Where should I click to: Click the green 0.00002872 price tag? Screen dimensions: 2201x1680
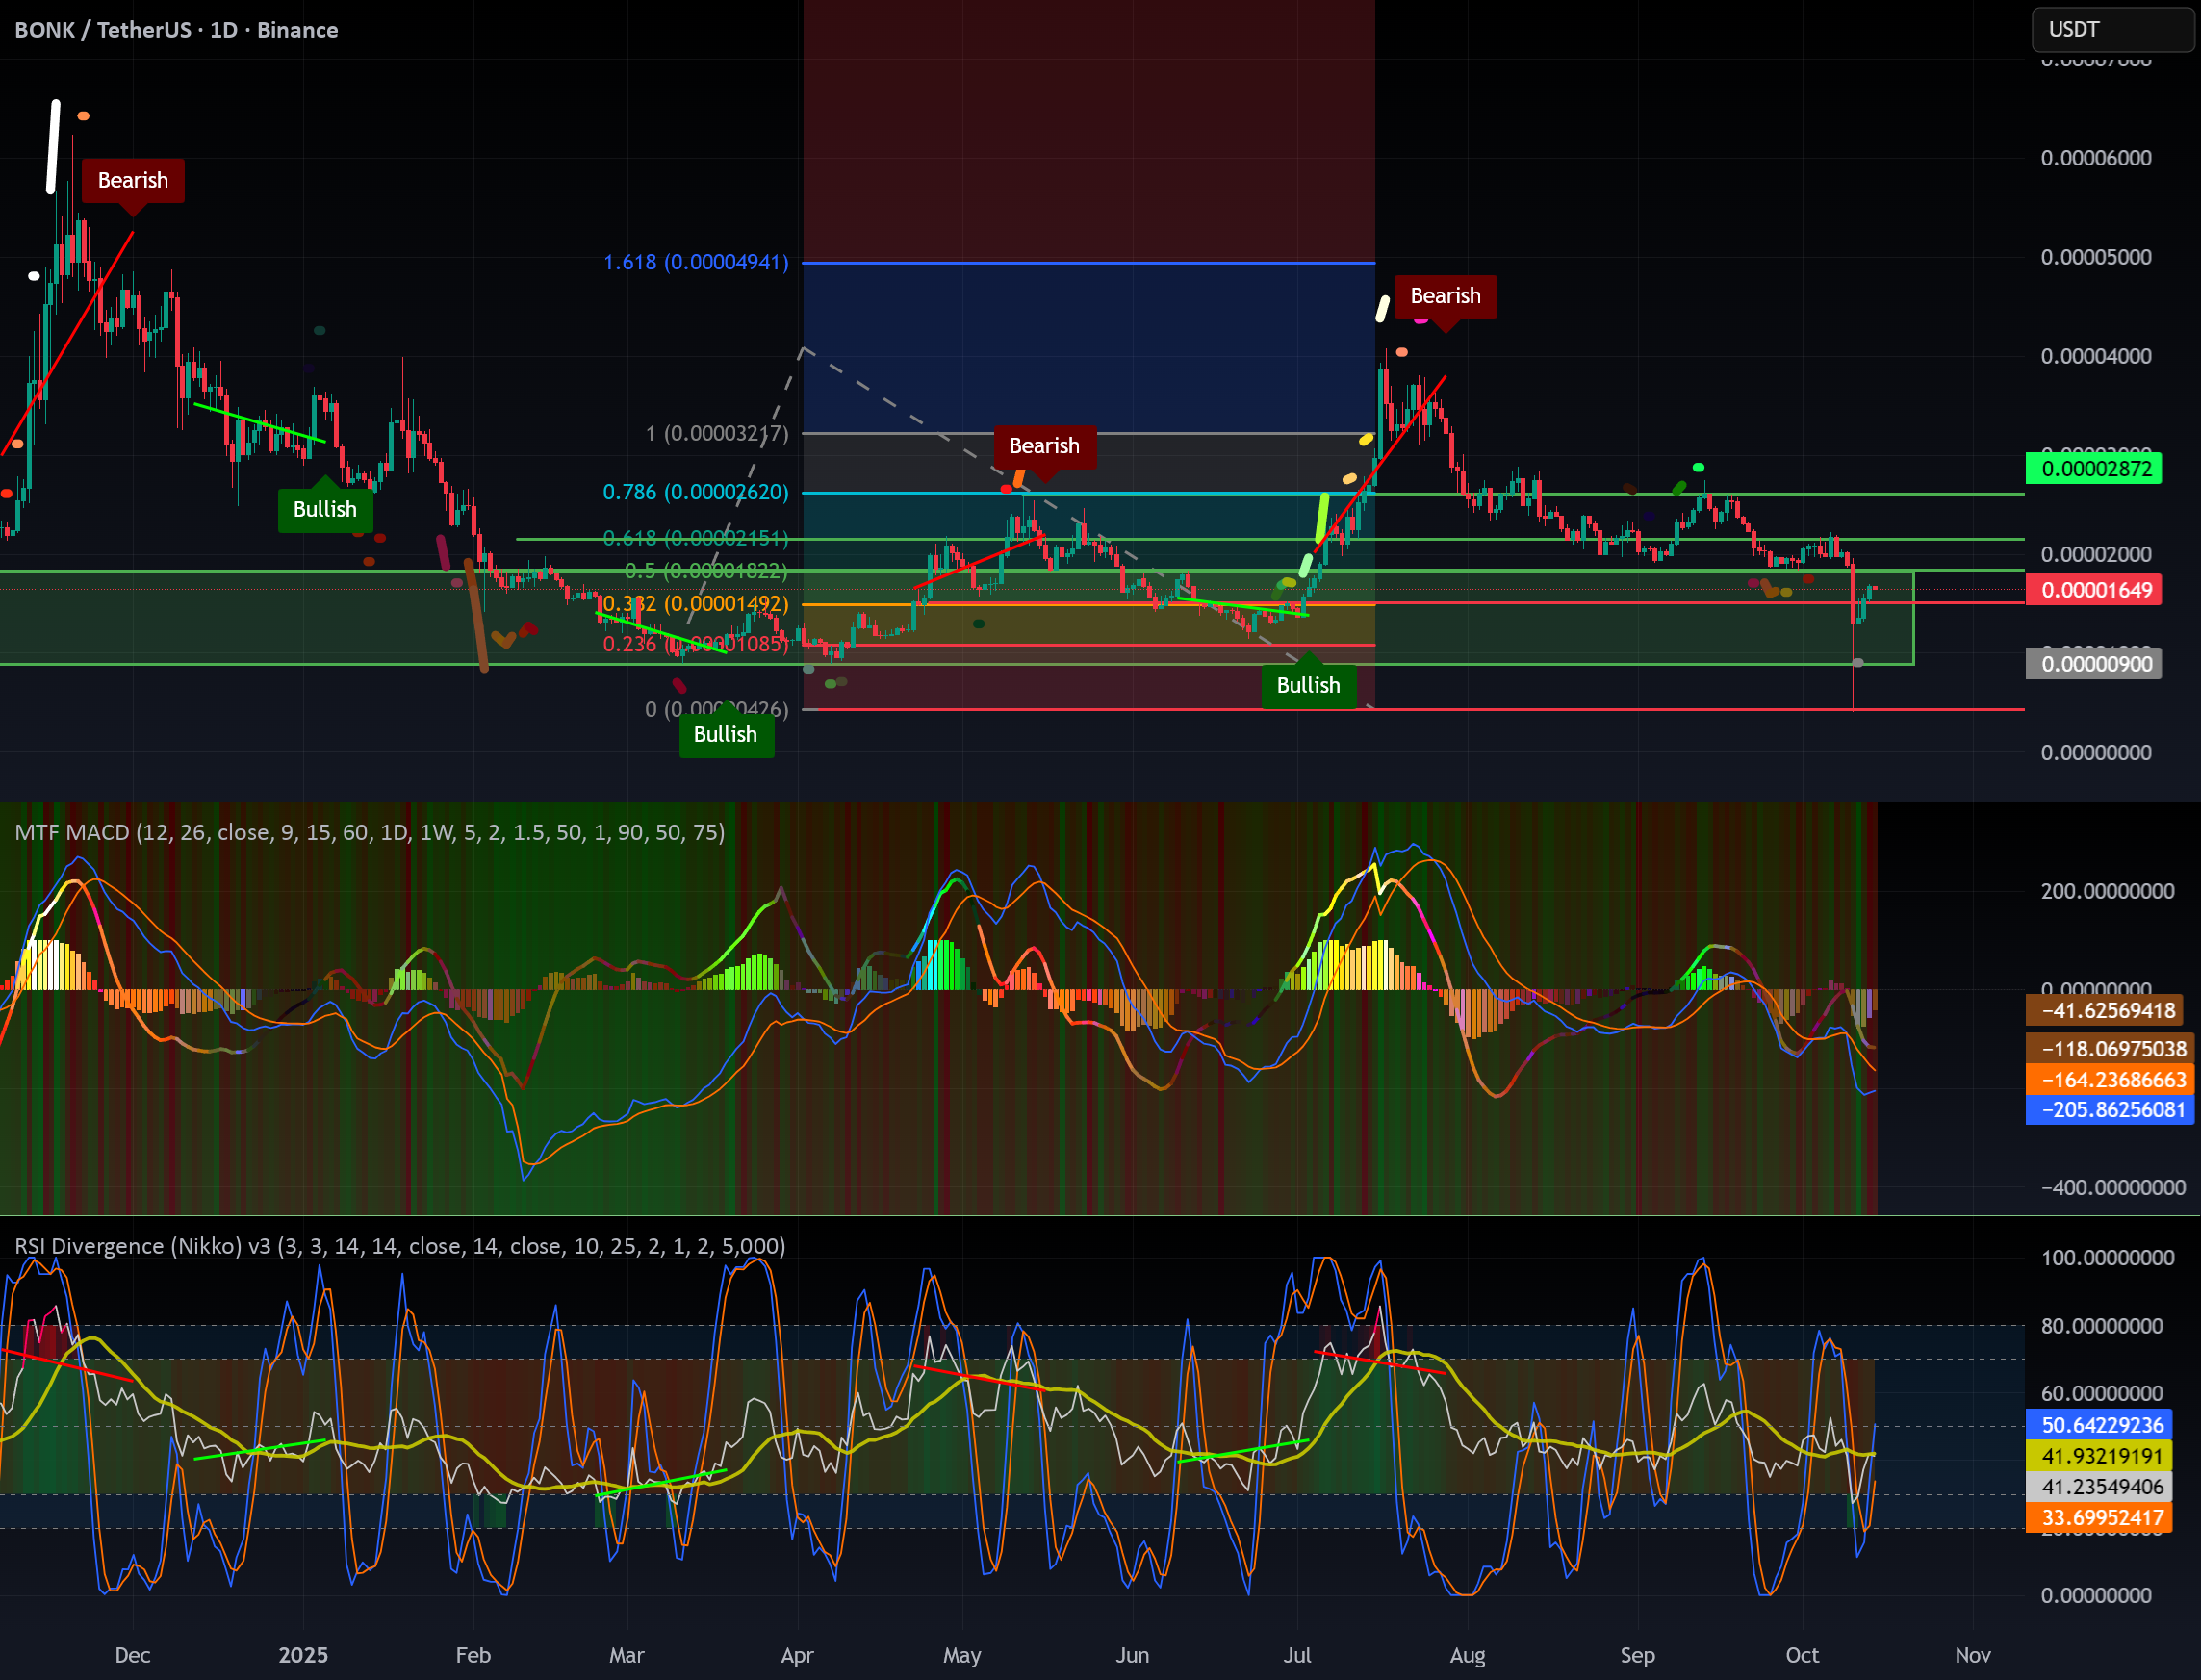pos(2094,468)
